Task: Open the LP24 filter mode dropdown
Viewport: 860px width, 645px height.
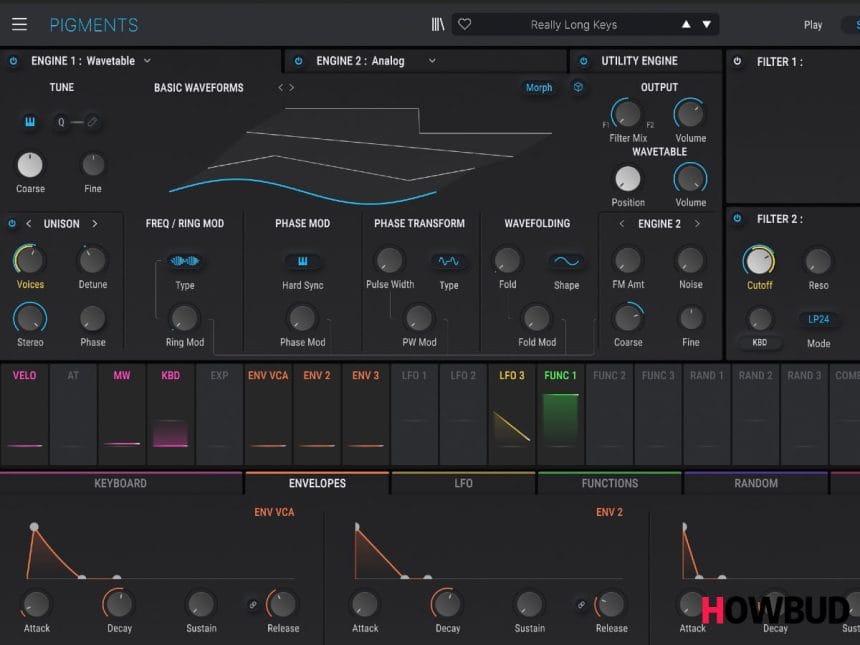Action: click(818, 320)
